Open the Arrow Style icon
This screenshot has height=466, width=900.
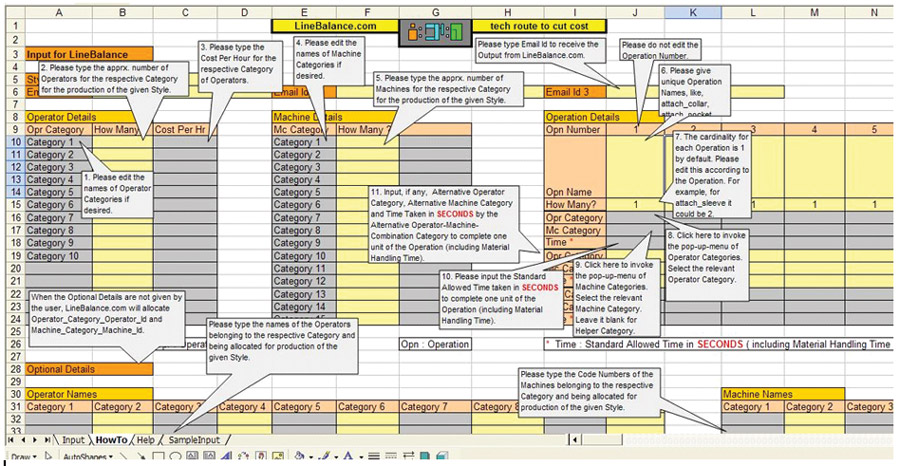point(408,456)
